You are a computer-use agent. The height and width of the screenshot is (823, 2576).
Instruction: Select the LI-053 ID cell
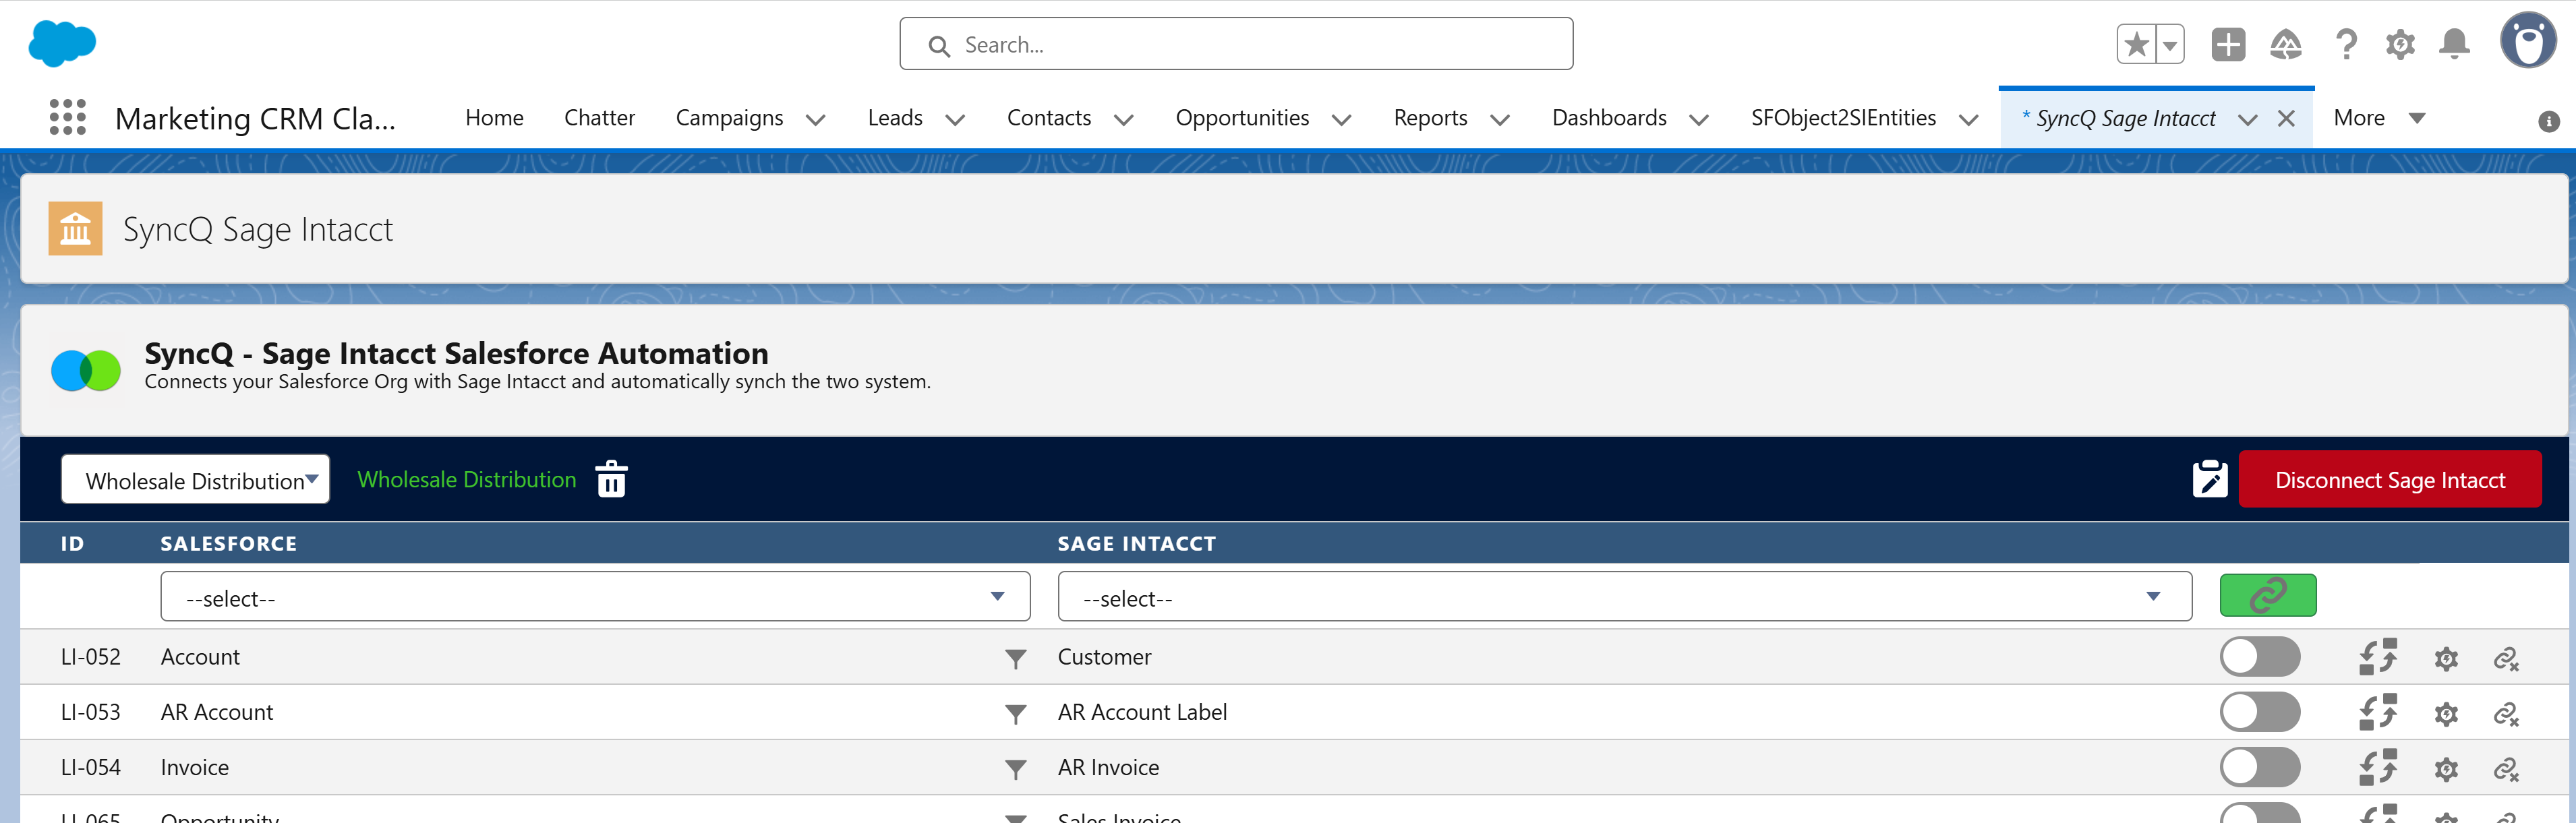pos(90,712)
